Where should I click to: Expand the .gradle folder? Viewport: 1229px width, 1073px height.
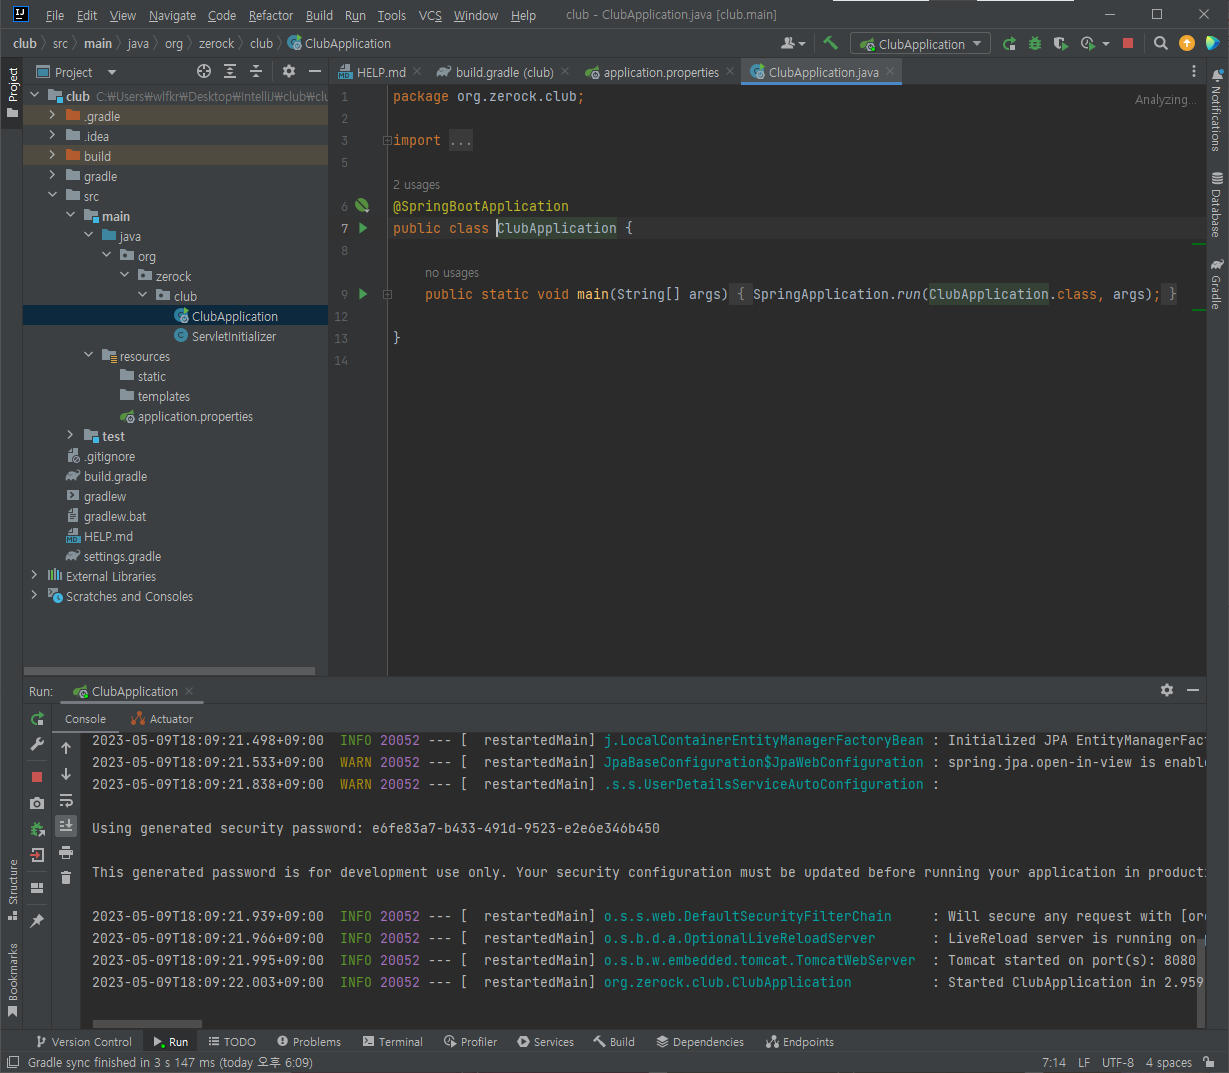[52, 116]
